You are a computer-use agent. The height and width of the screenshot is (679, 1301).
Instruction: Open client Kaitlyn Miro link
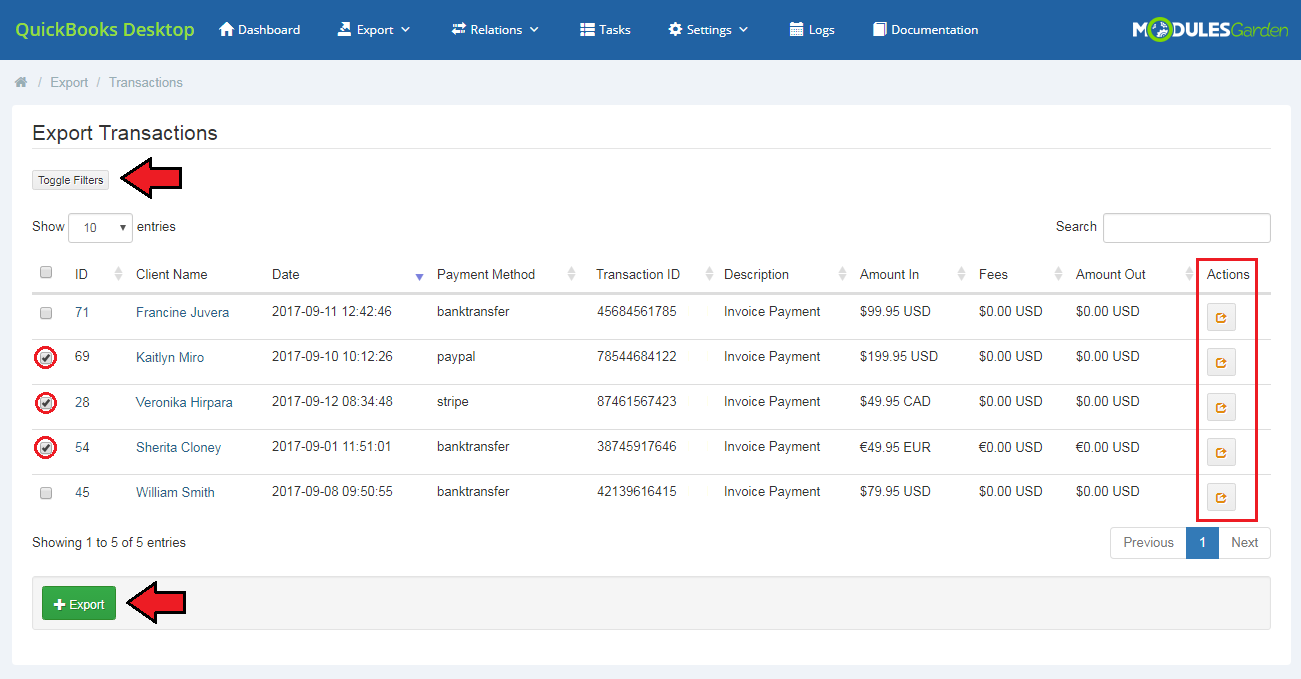[x=170, y=357]
